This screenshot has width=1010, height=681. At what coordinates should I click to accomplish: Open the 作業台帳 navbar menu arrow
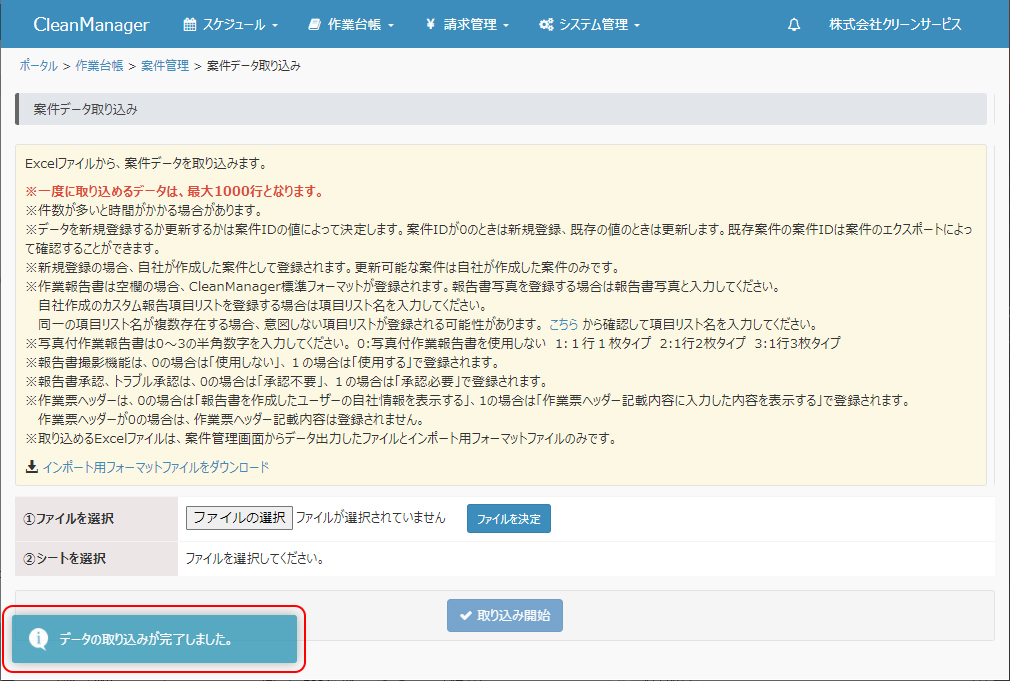(390, 25)
